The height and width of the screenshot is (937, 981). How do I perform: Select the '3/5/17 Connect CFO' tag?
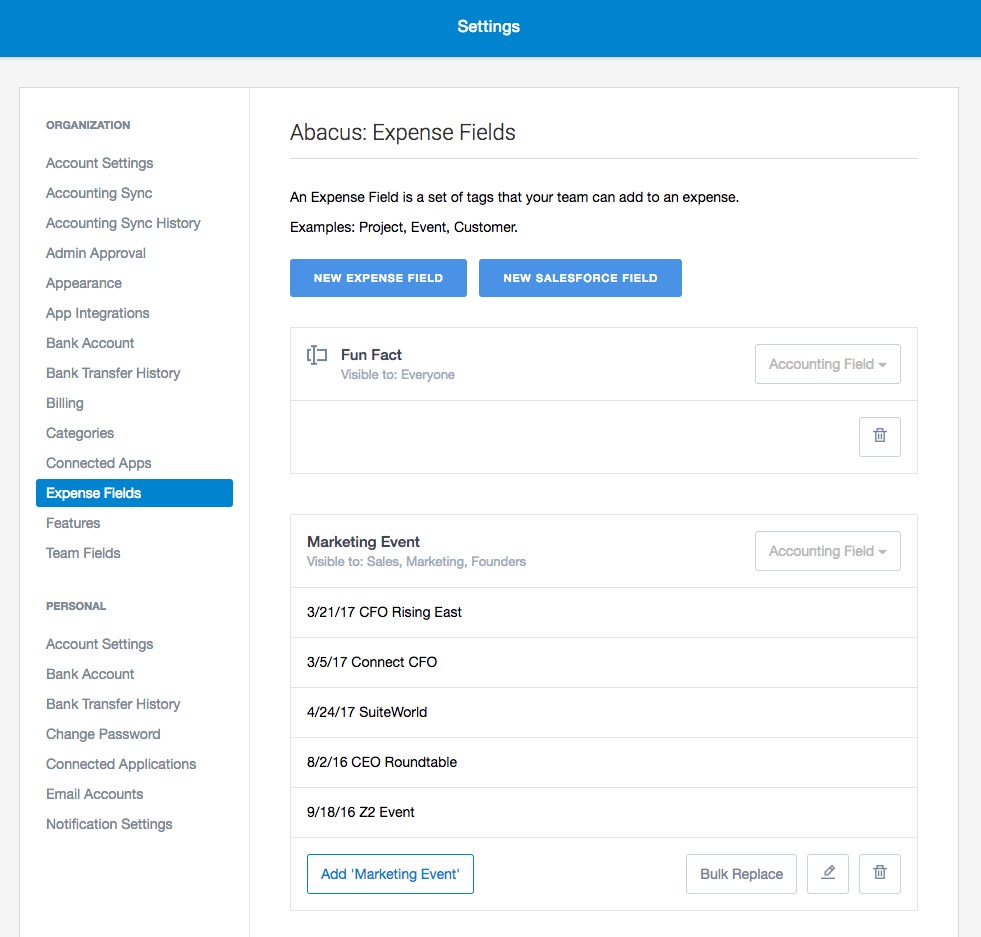pyautogui.click(x=604, y=662)
